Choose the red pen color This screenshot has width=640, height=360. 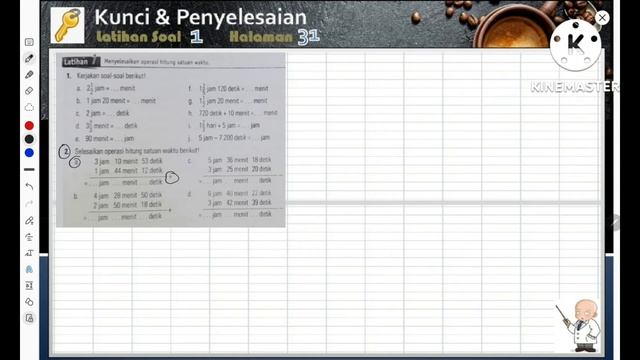pos(29,125)
